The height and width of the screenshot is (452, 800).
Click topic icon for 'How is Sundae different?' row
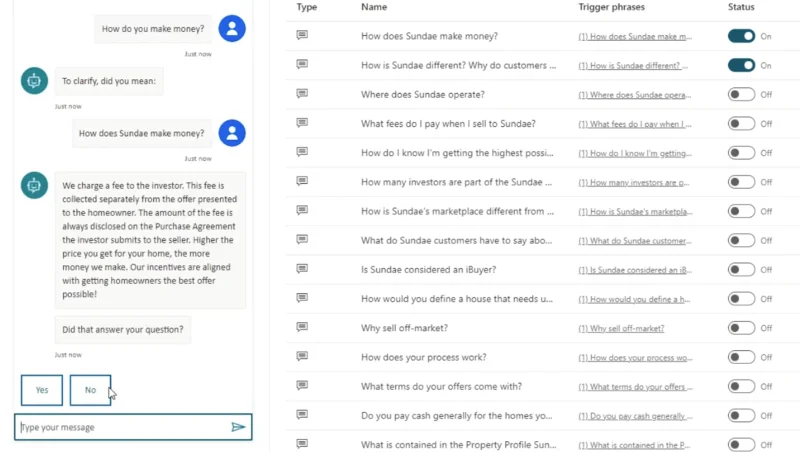click(302, 64)
